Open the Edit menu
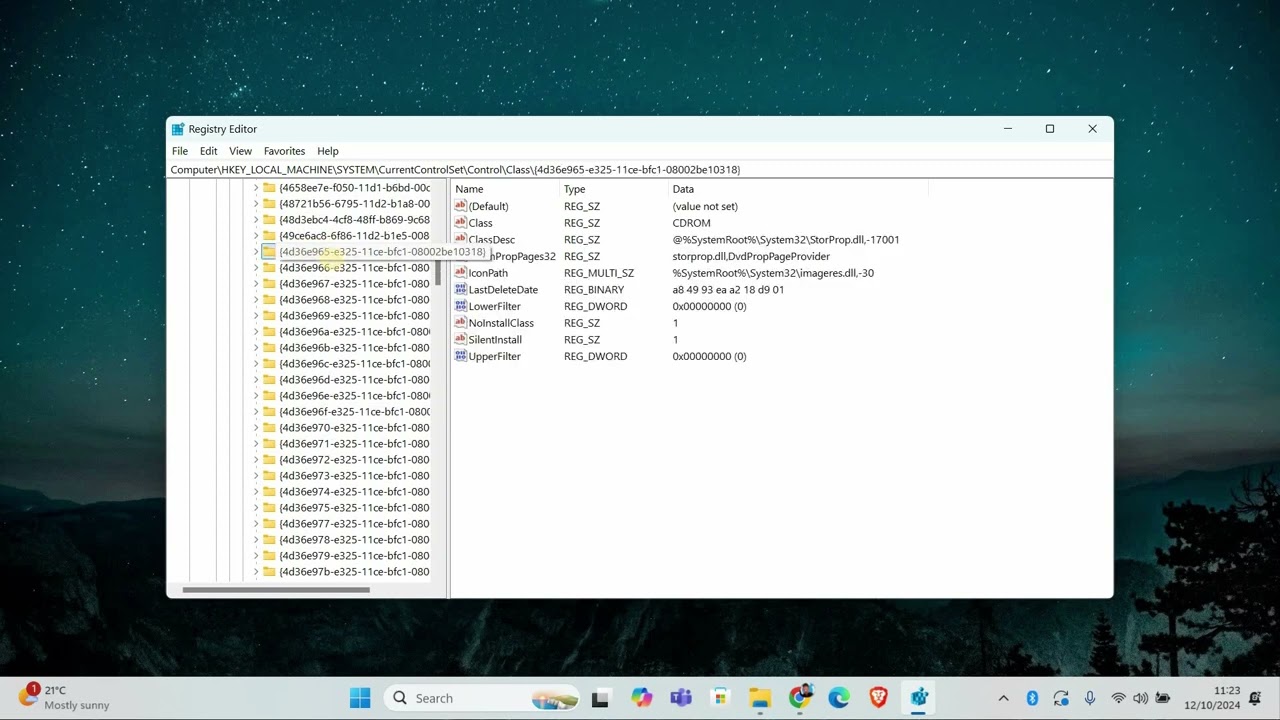1280x720 pixels. [208, 151]
